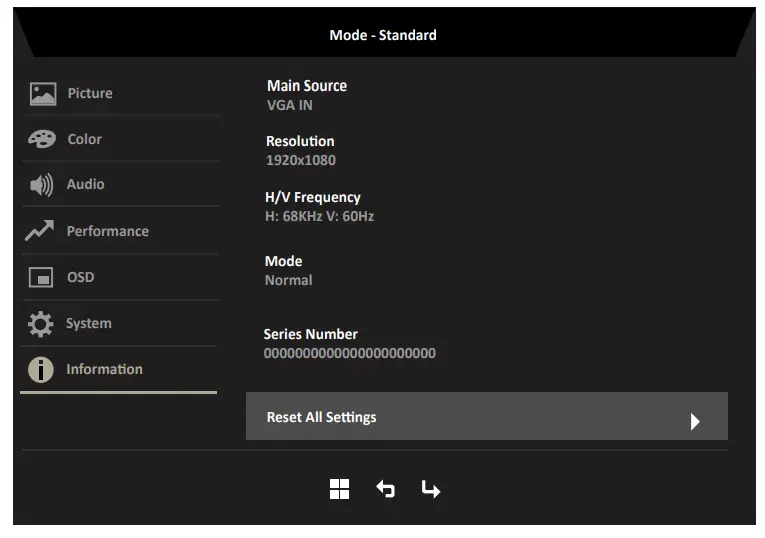Image resolution: width=765 pixels, height=538 pixels.
Task: Click the Color palette icon
Action: (x=42, y=140)
